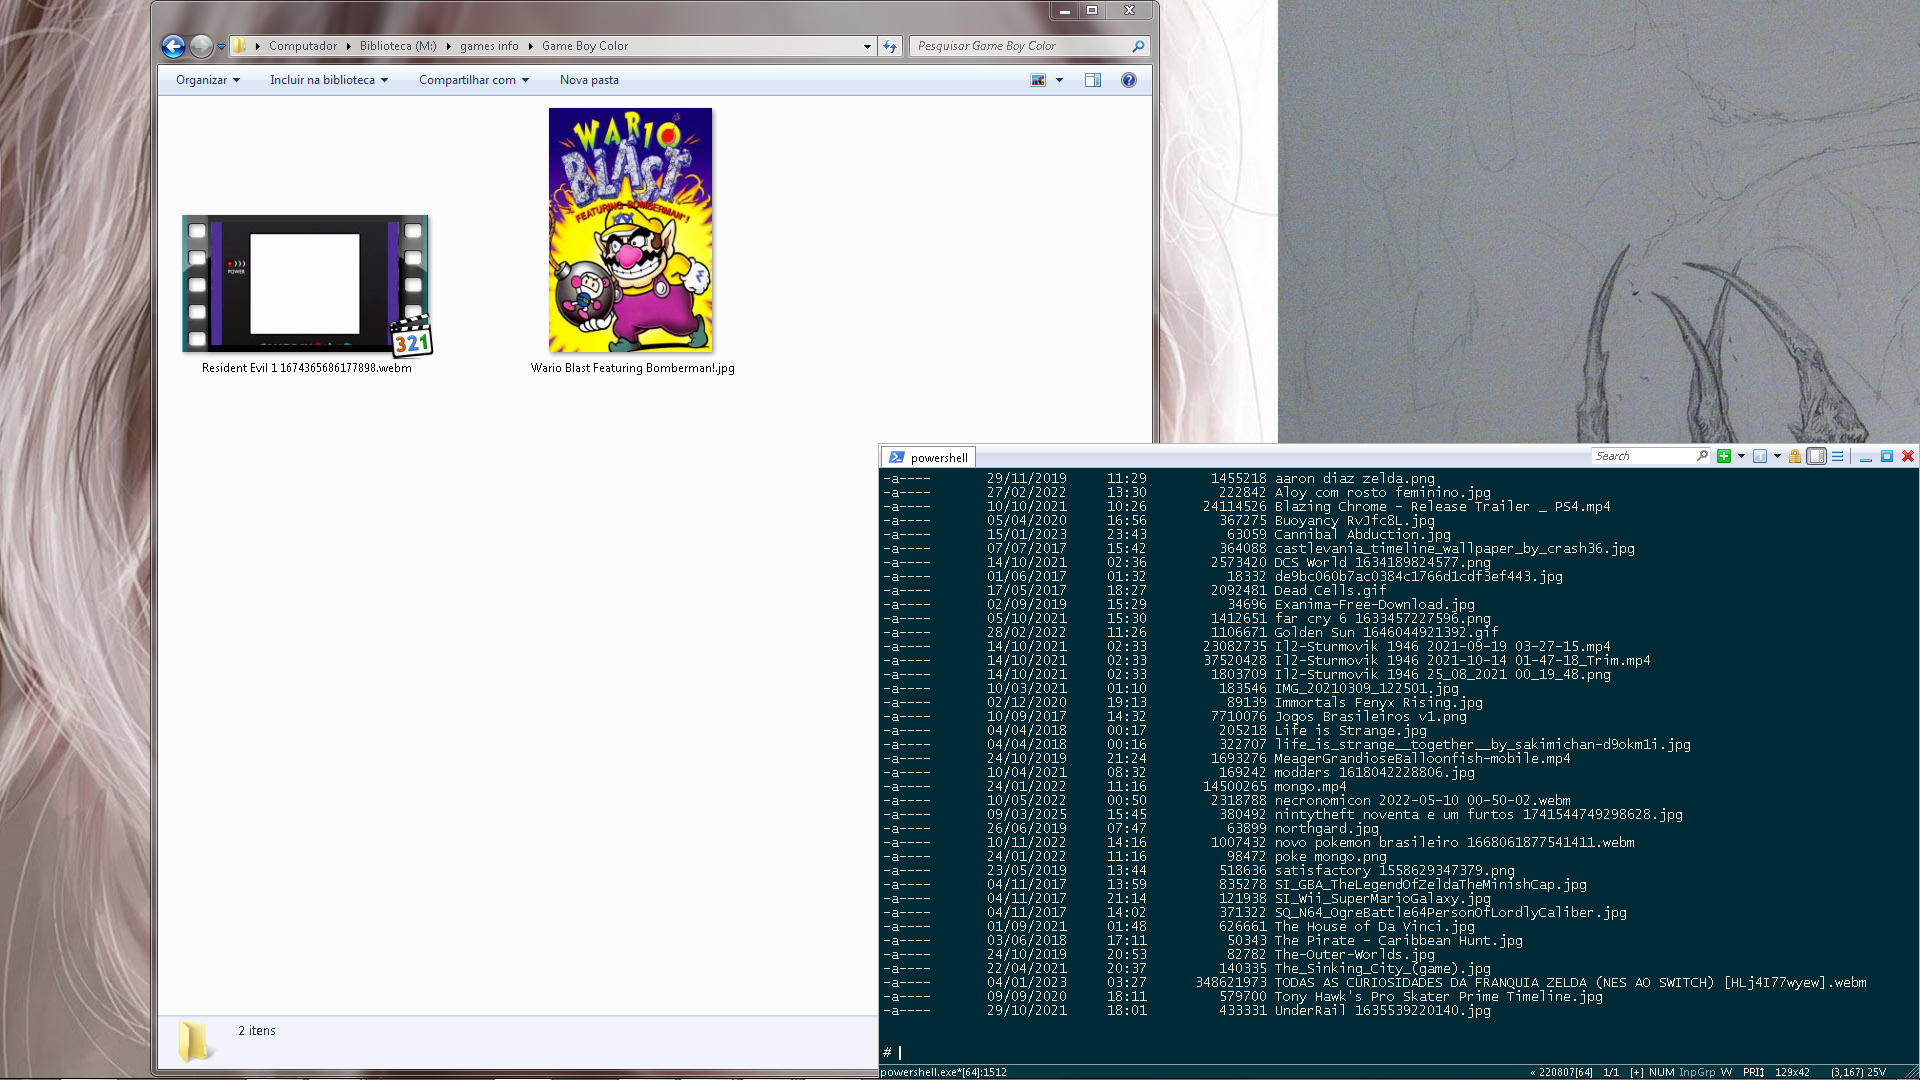Focus the 'Pesquisar Game Boy Color' search field
1920x1080 pixels.
click(x=1029, y=46)
